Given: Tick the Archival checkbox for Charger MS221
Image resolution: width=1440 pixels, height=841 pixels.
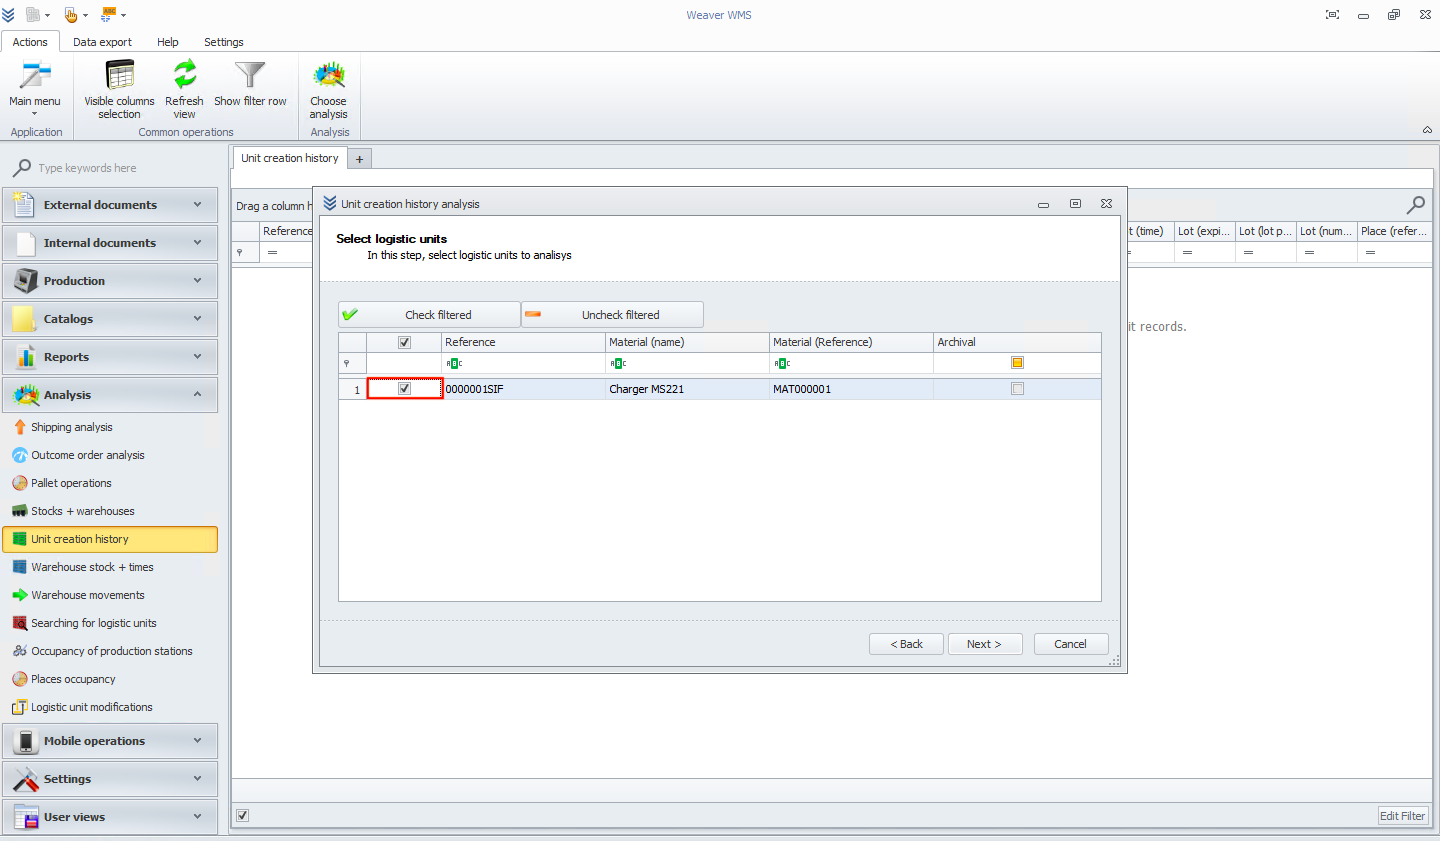Looking at the screenshot, I should pos(1017,389).
